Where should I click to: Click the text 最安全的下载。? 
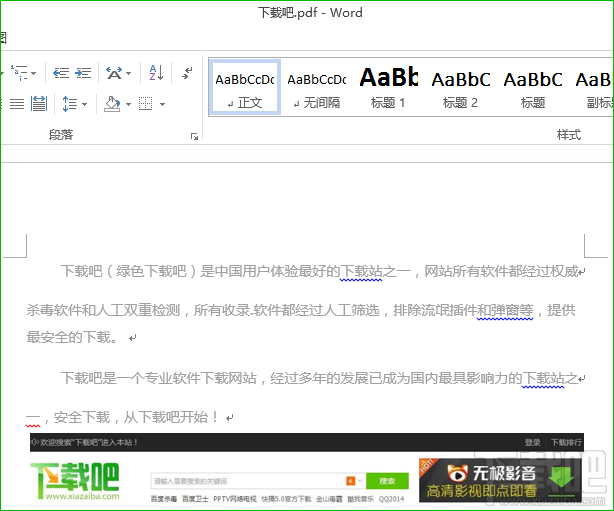[72, 337]
